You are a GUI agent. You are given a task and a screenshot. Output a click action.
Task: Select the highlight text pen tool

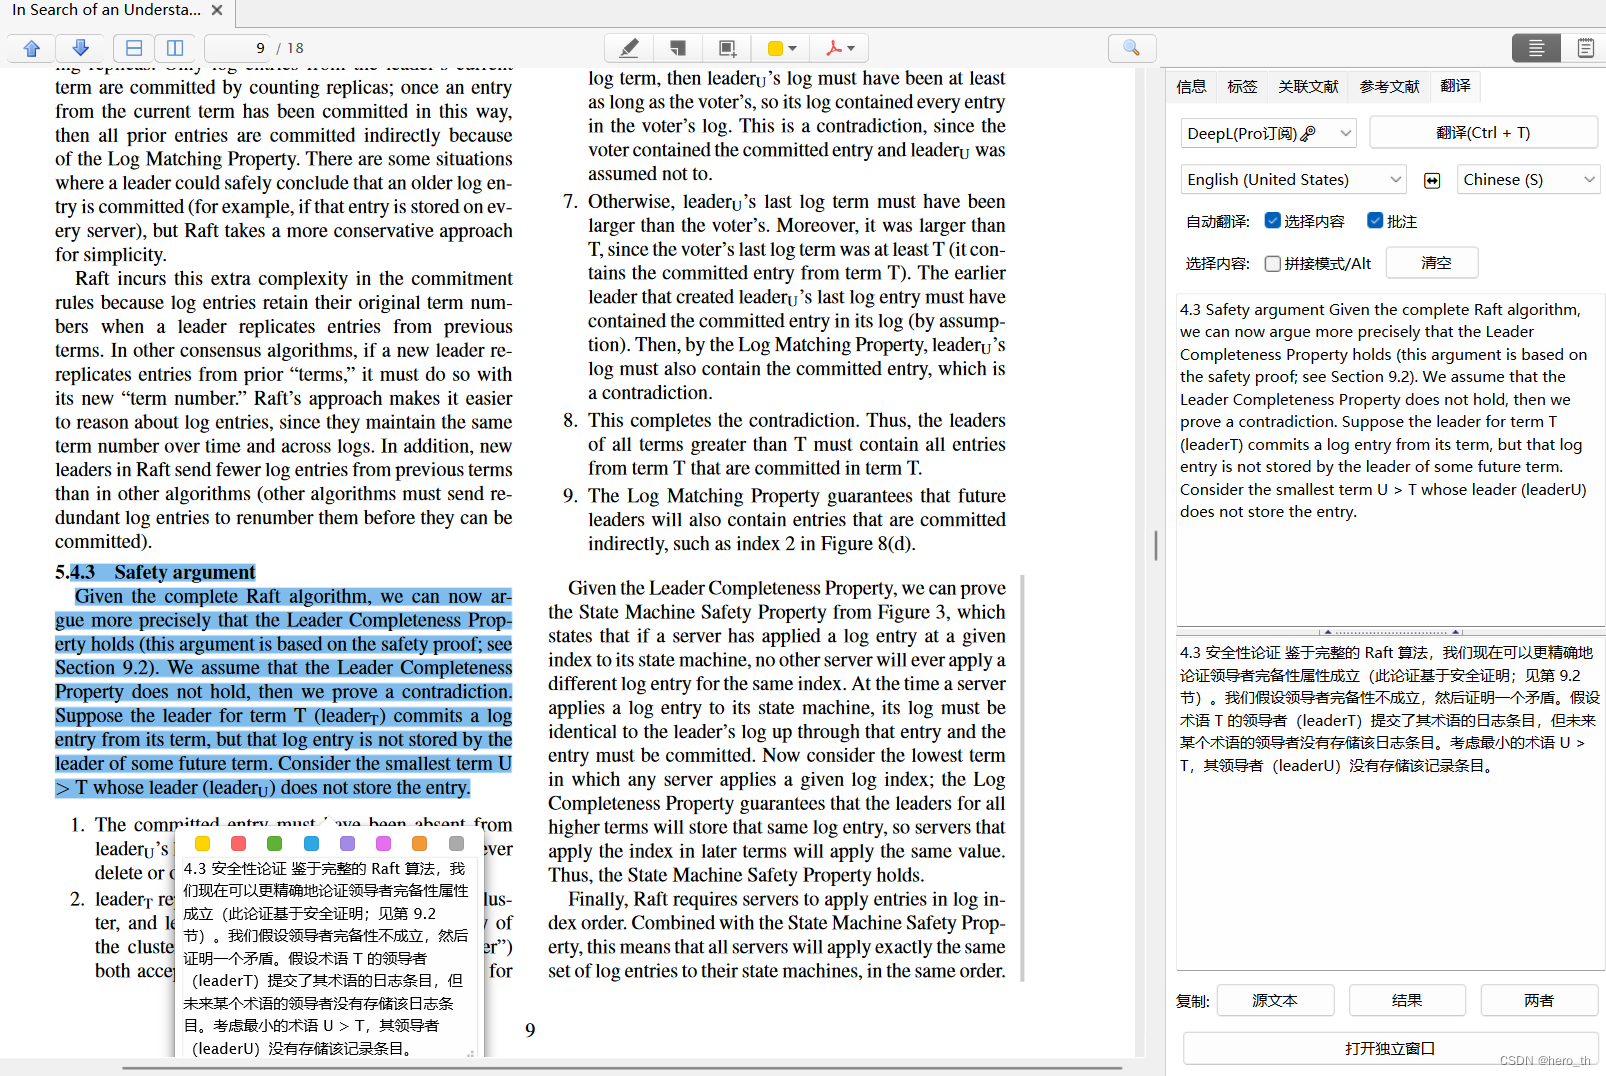pyautogui.click(x=629, y=48)
